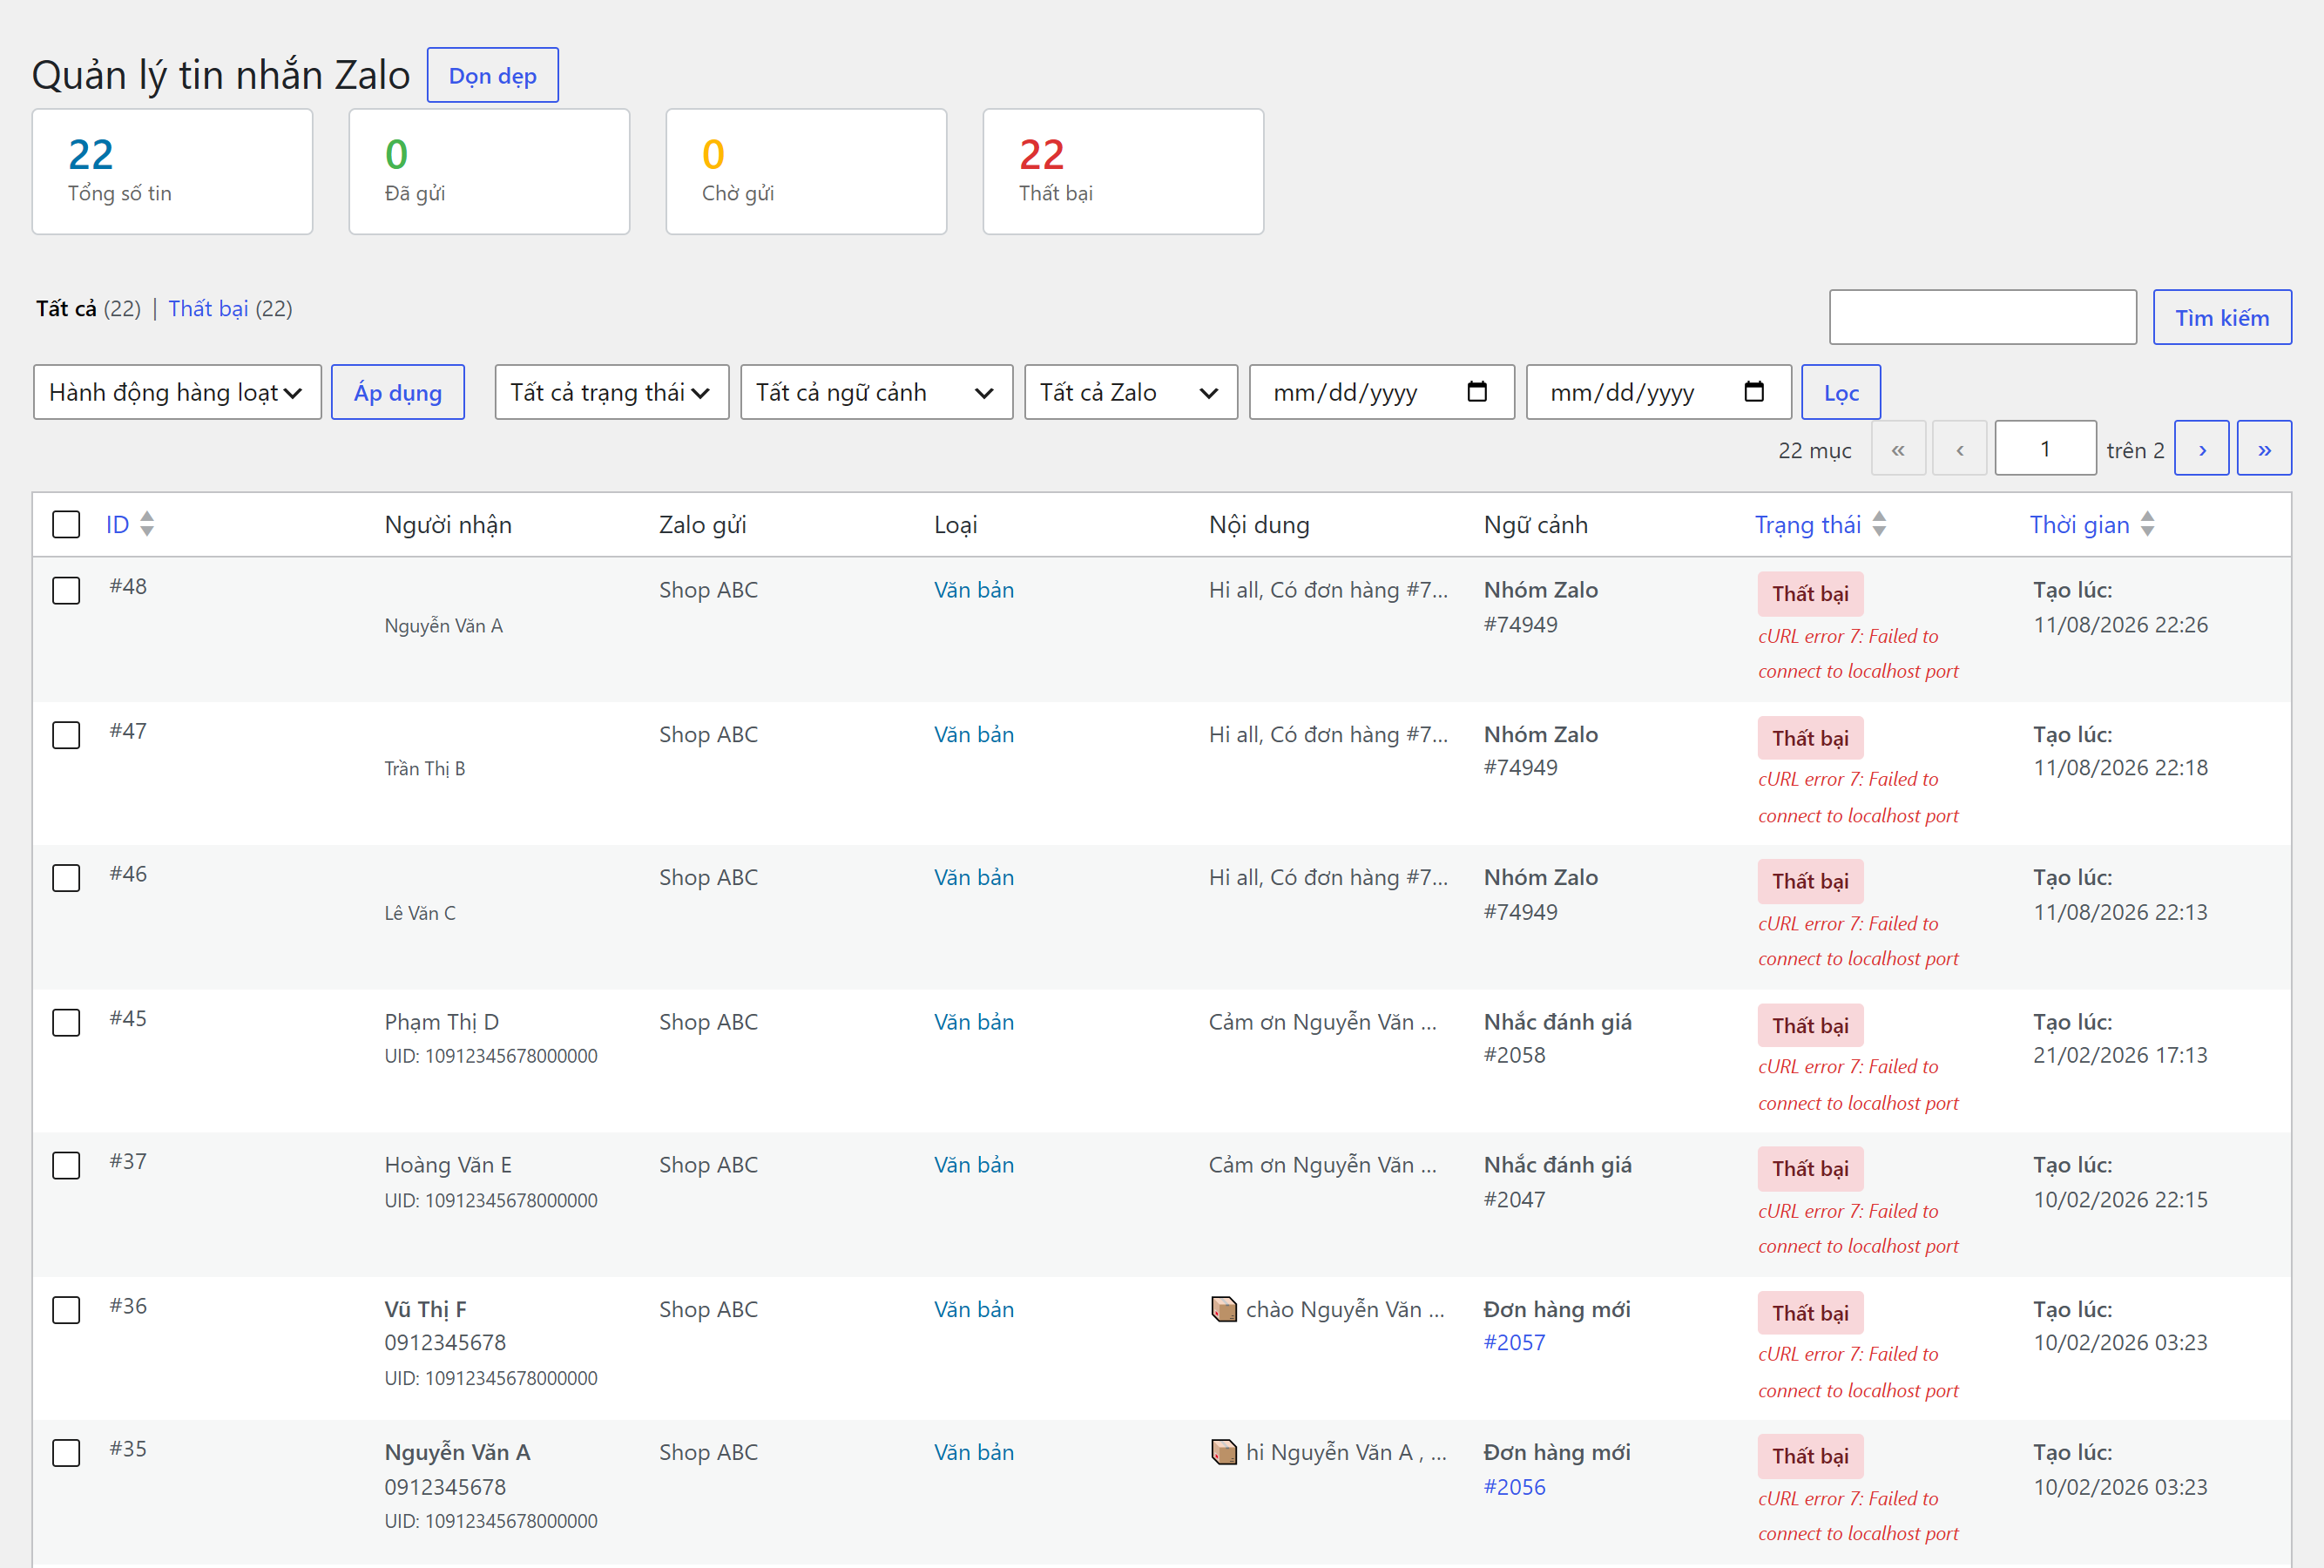Click Văn bản type link in row #37
This screenshot has width=2324, height=1568.
pyautogui.click(x=973, y=1165)
